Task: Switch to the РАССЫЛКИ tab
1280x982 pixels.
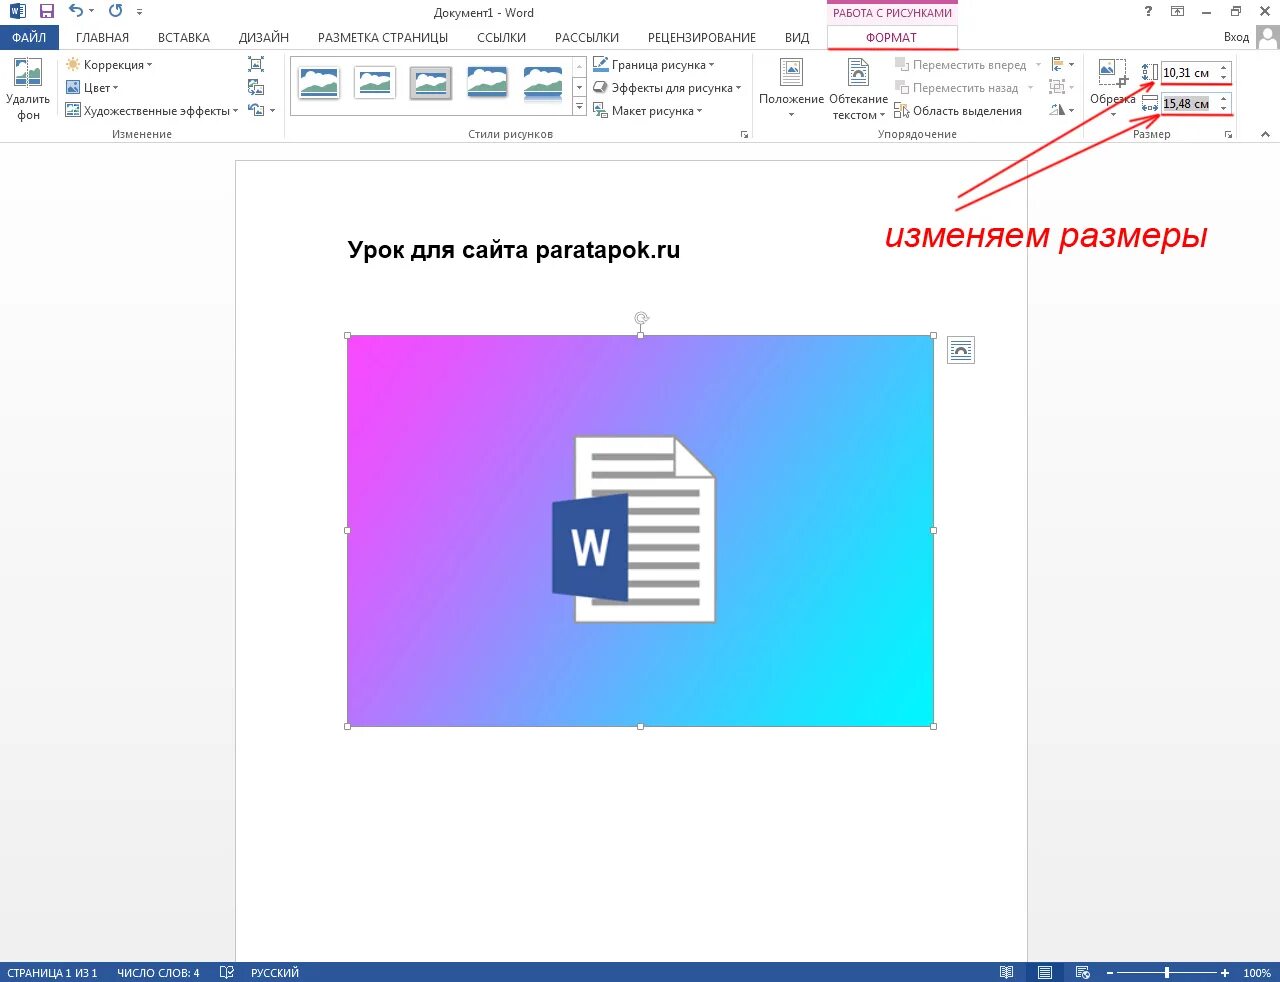Action: tap(587, 37)
